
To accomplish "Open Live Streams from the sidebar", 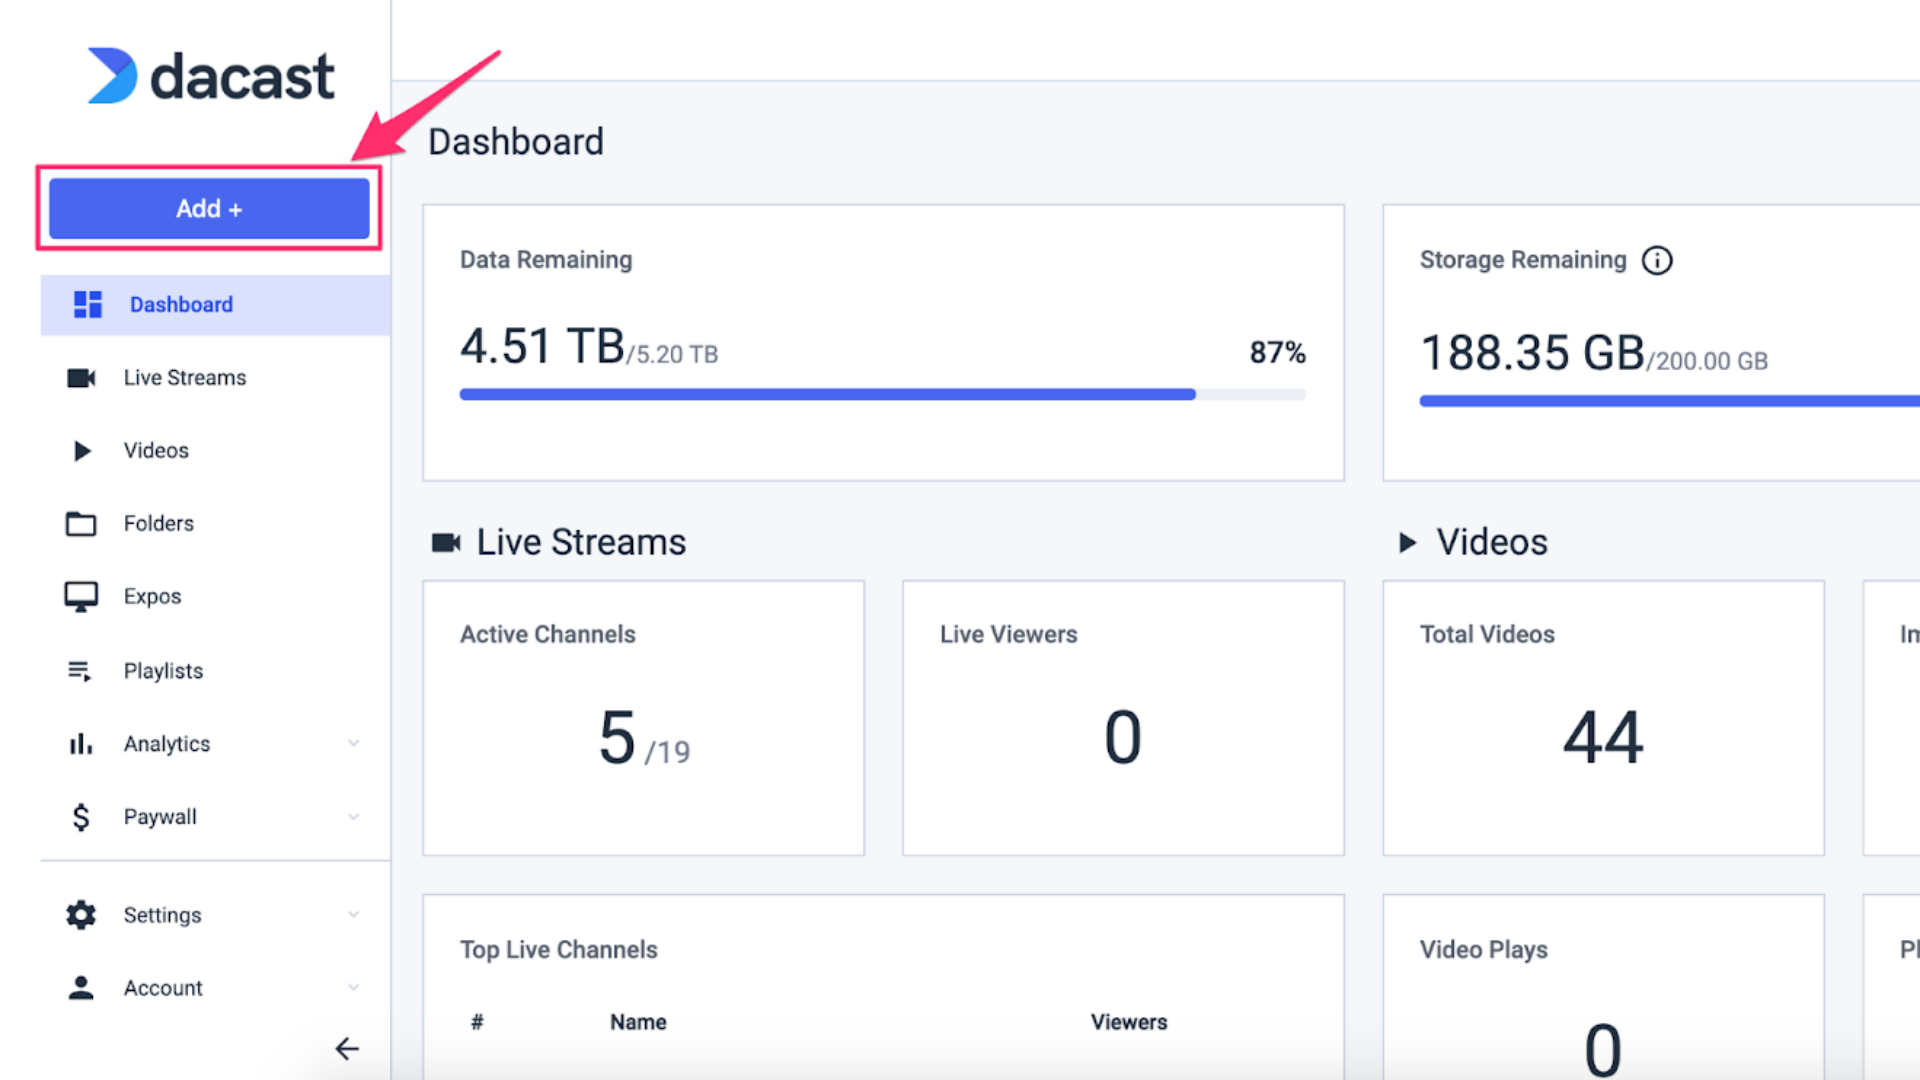I will click(x=184, y=377).
